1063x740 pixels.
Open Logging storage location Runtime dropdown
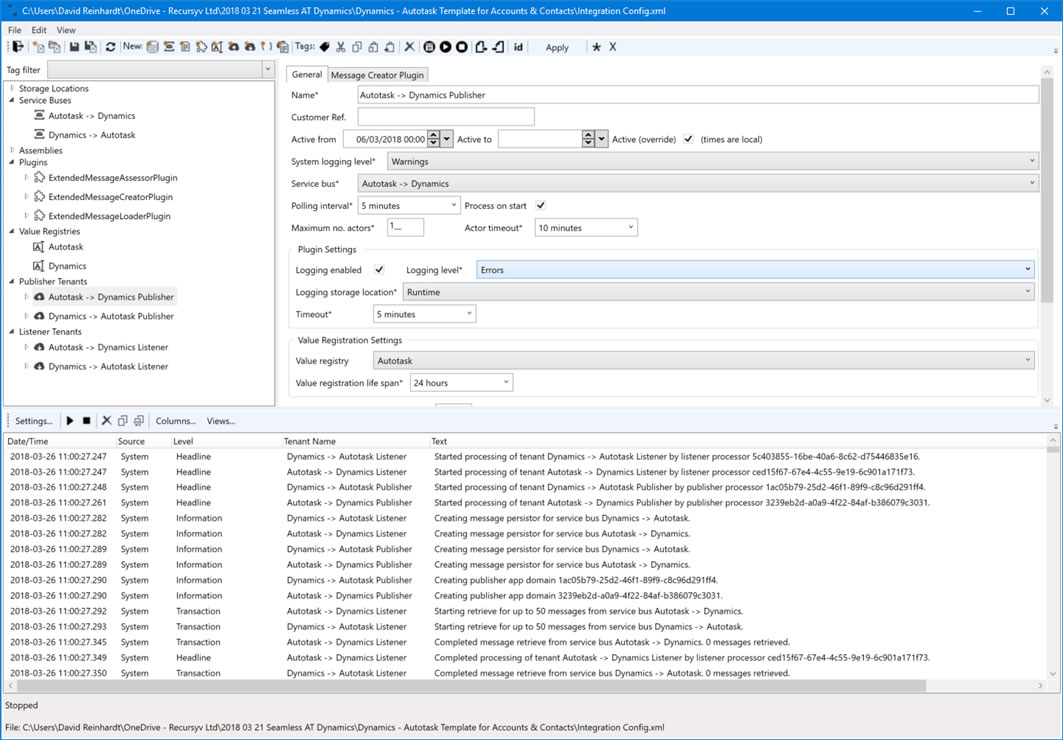pos(719,292)
